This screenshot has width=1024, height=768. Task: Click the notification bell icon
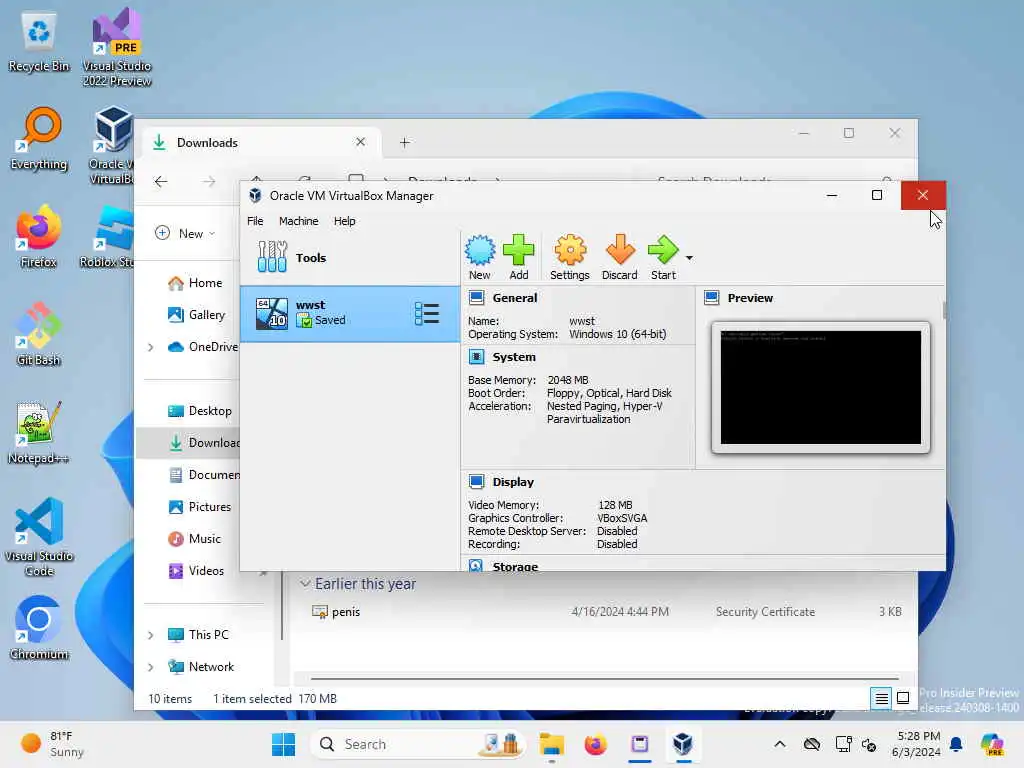click(956, 744)
